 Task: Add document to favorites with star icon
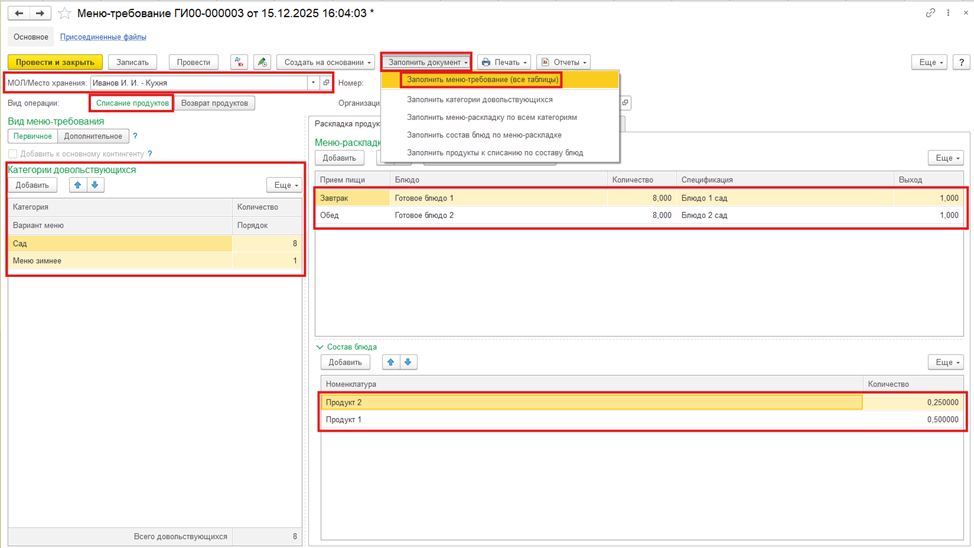point(65,13)
